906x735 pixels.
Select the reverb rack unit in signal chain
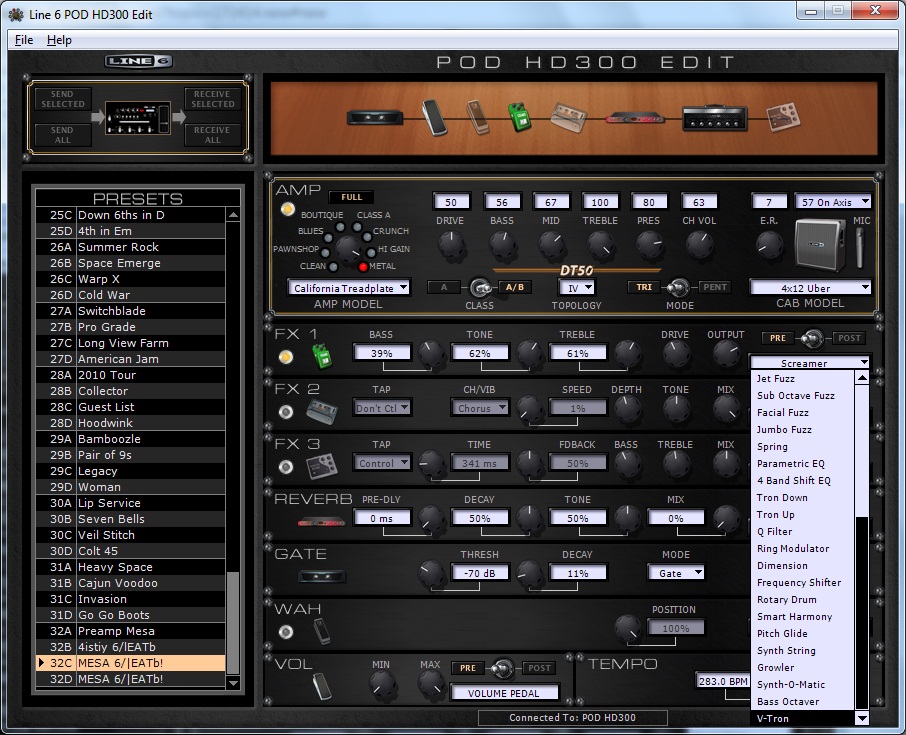click(x=635, y=118)
